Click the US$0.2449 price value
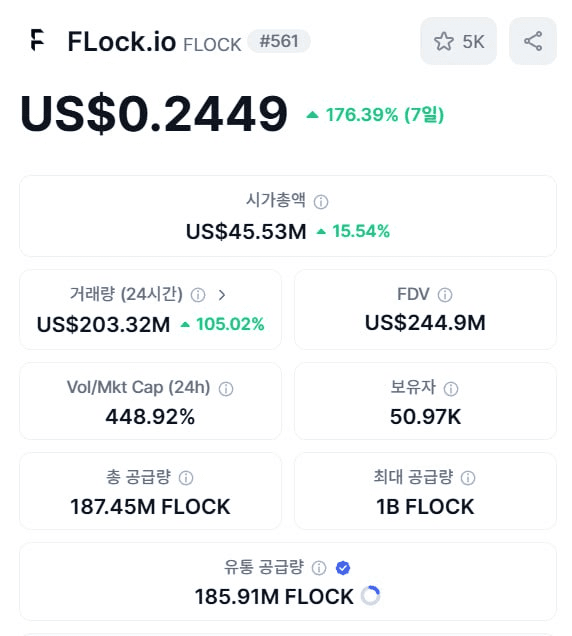 coord(154,113)
